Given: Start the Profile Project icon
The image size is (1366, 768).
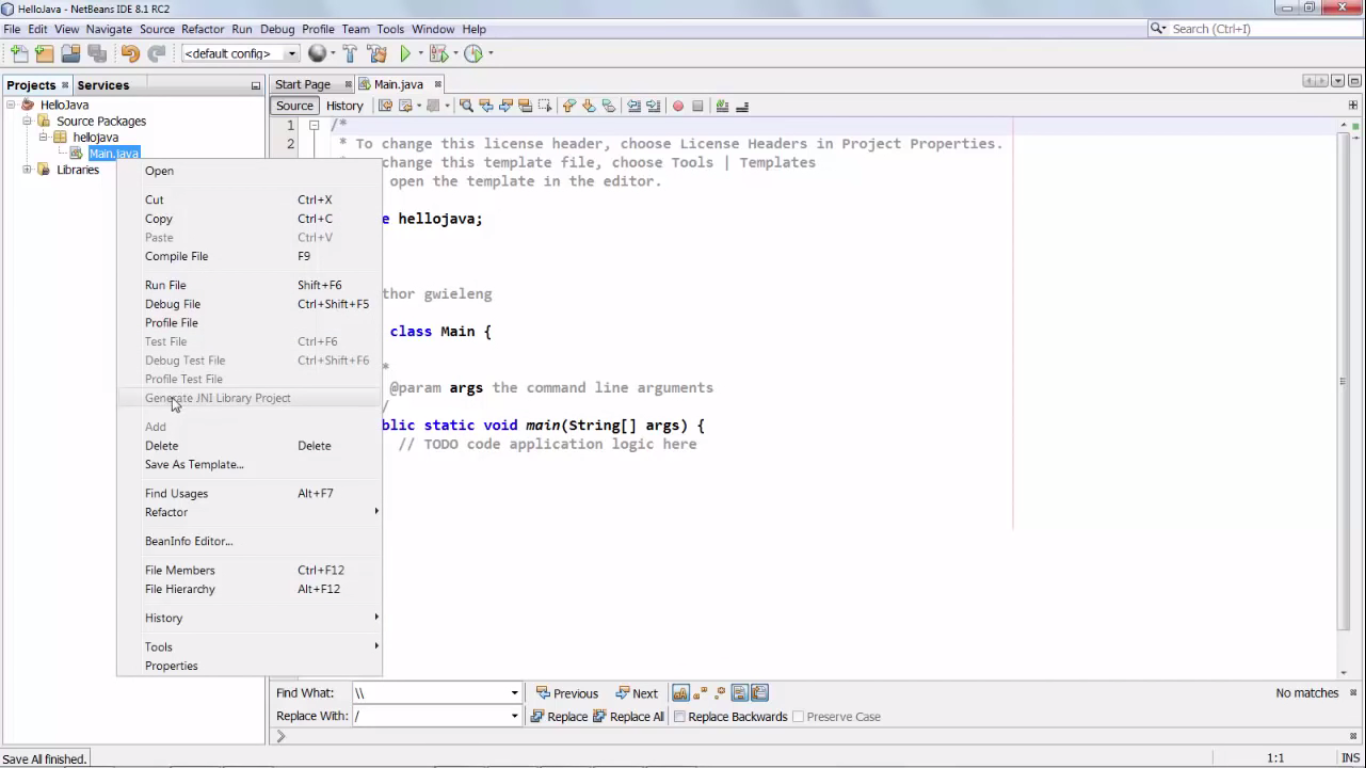Looking at the screenshot, I should click(473, 53).
